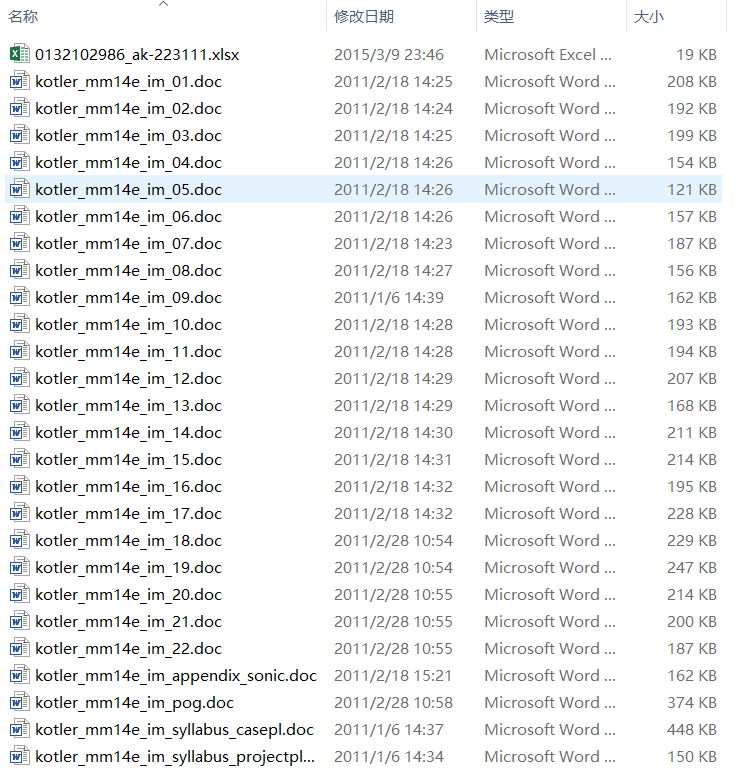Image resolution: width=751 pixels, height=781 pixels.
Task: Click the Word icon of kotler_mm14e_im_20.doc
Action: 19,593
